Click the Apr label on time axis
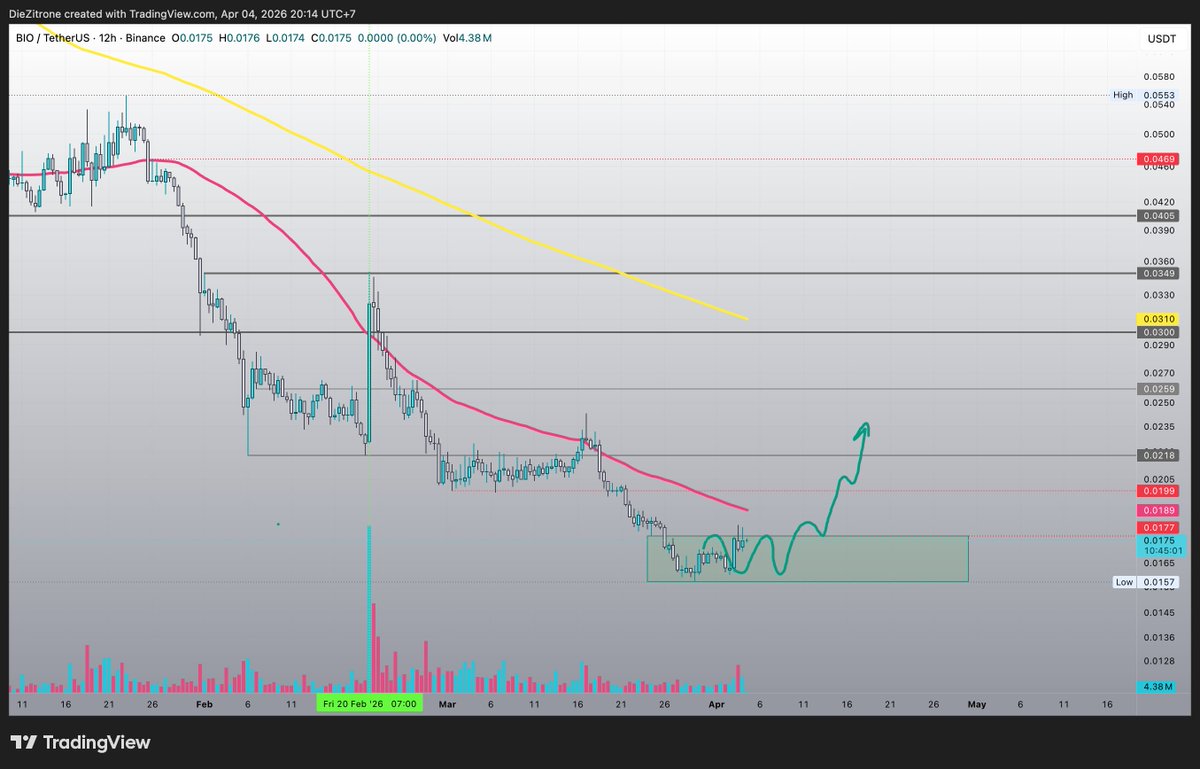The width and height of the screenshot is (1200, 769). [x=717, y=704]
